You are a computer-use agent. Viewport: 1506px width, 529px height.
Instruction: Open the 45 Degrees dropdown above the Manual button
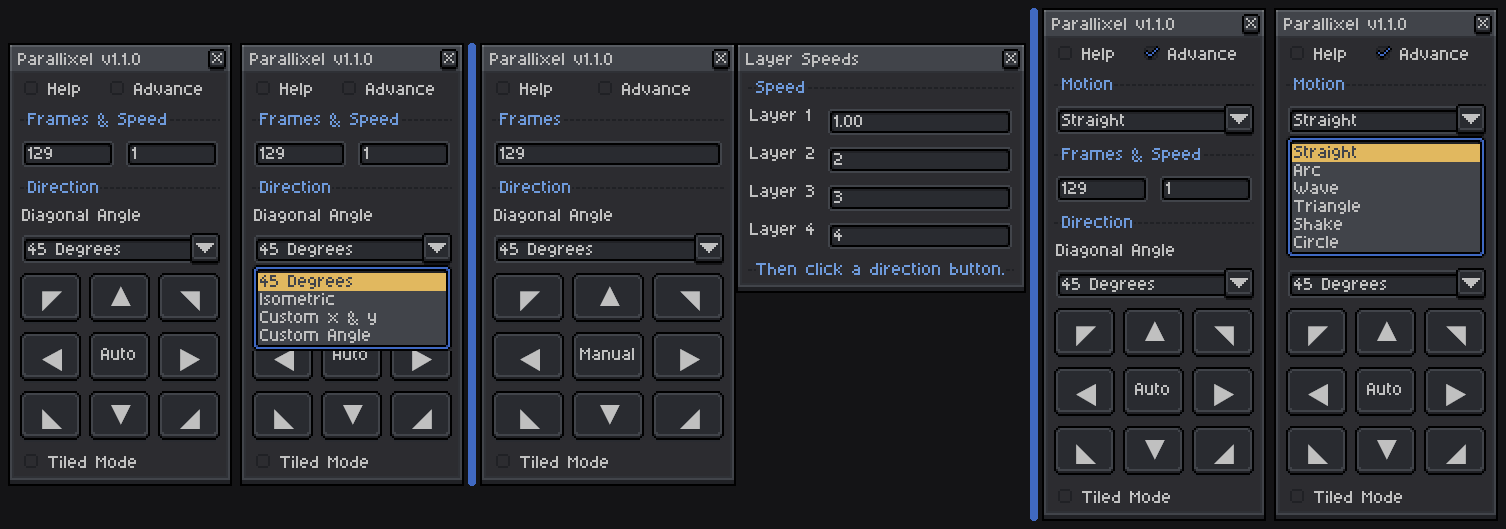(x=709, y=248)
